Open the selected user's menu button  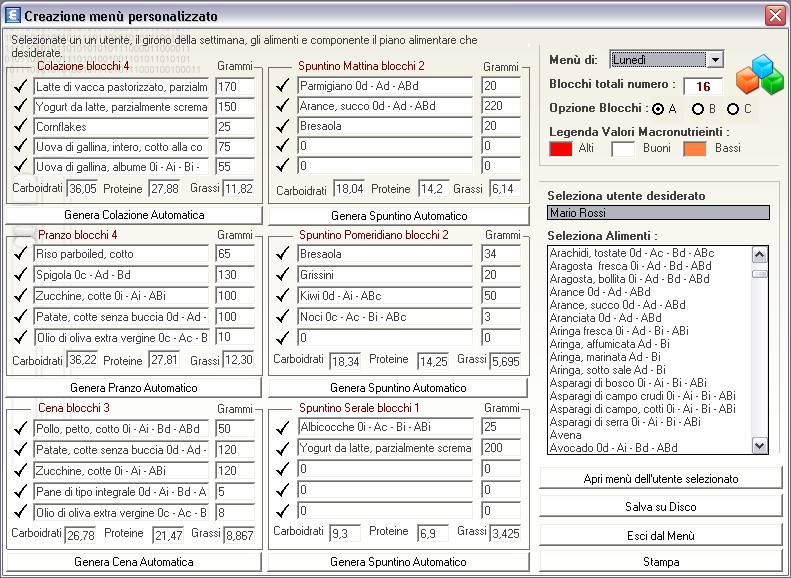[x=661, y=479]
